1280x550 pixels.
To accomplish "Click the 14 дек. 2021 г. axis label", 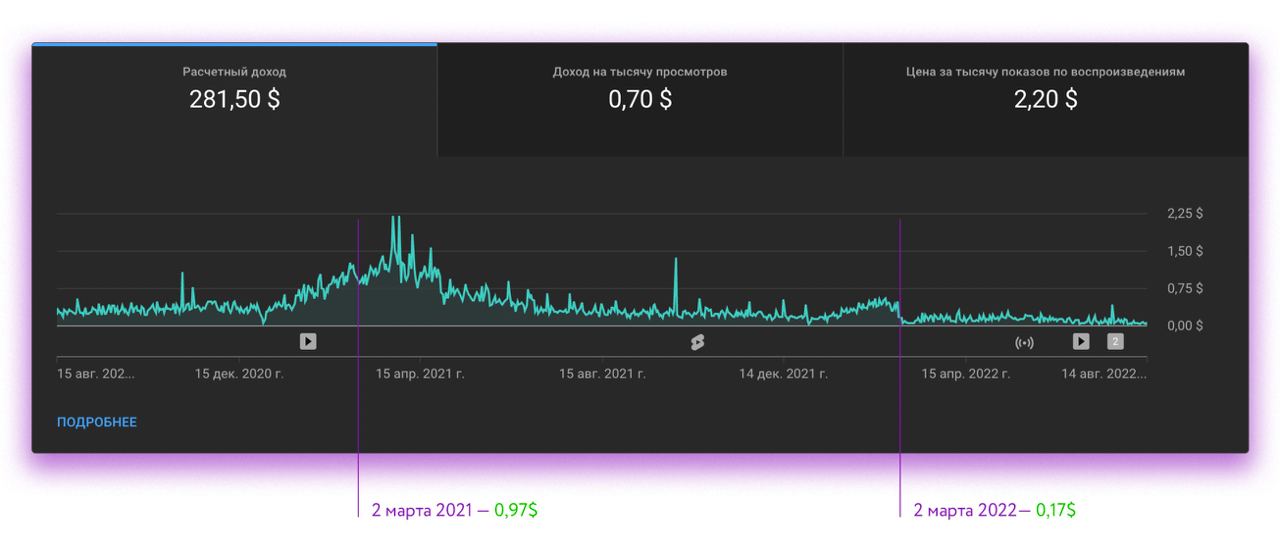I will click(783, 374).
